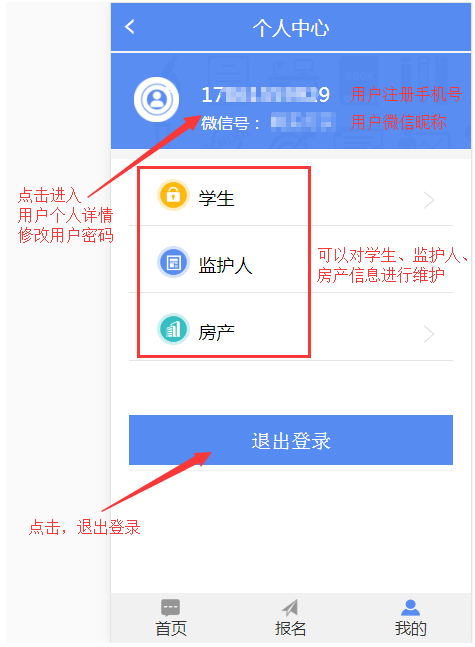Open the 学生 text label
Viewport: 475px width, 647px height.
pos(216,198)
